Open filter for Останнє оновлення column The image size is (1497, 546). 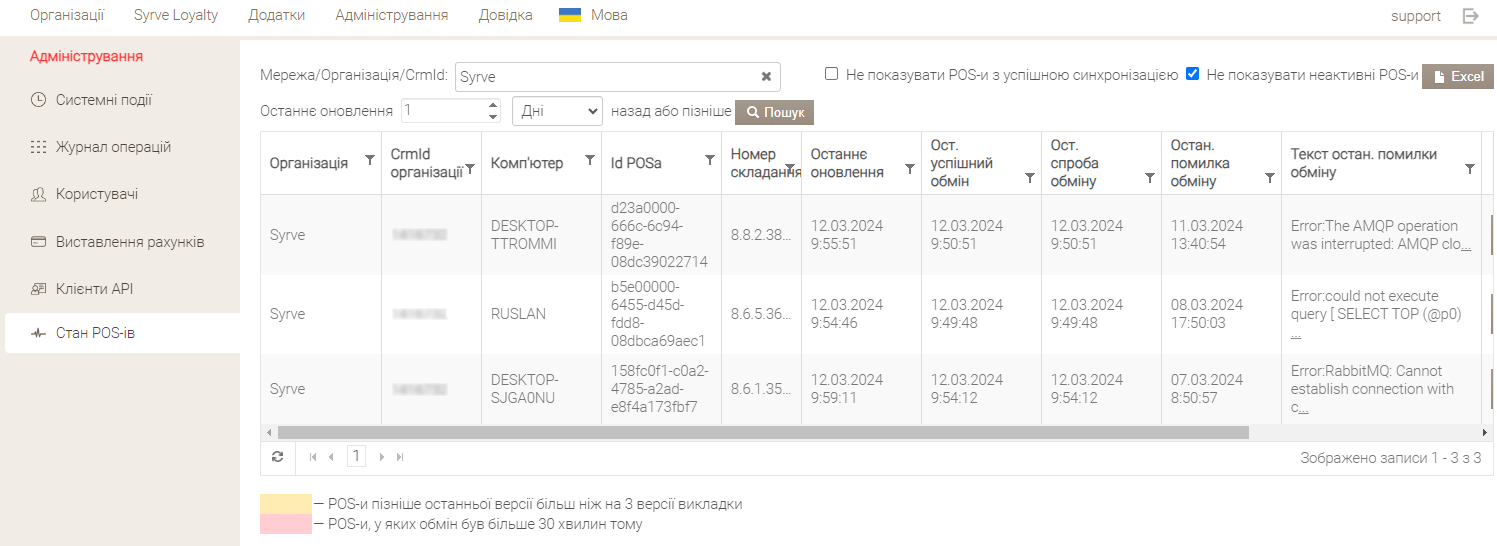(909, 170)
